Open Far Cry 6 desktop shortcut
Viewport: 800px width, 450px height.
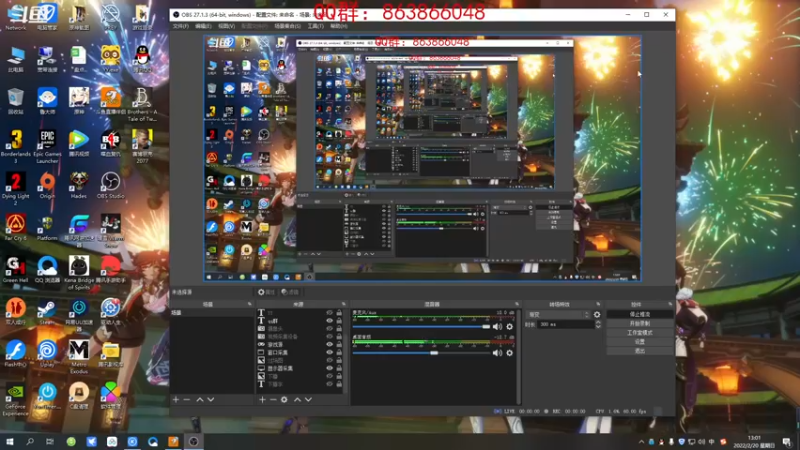pos(16,228)
